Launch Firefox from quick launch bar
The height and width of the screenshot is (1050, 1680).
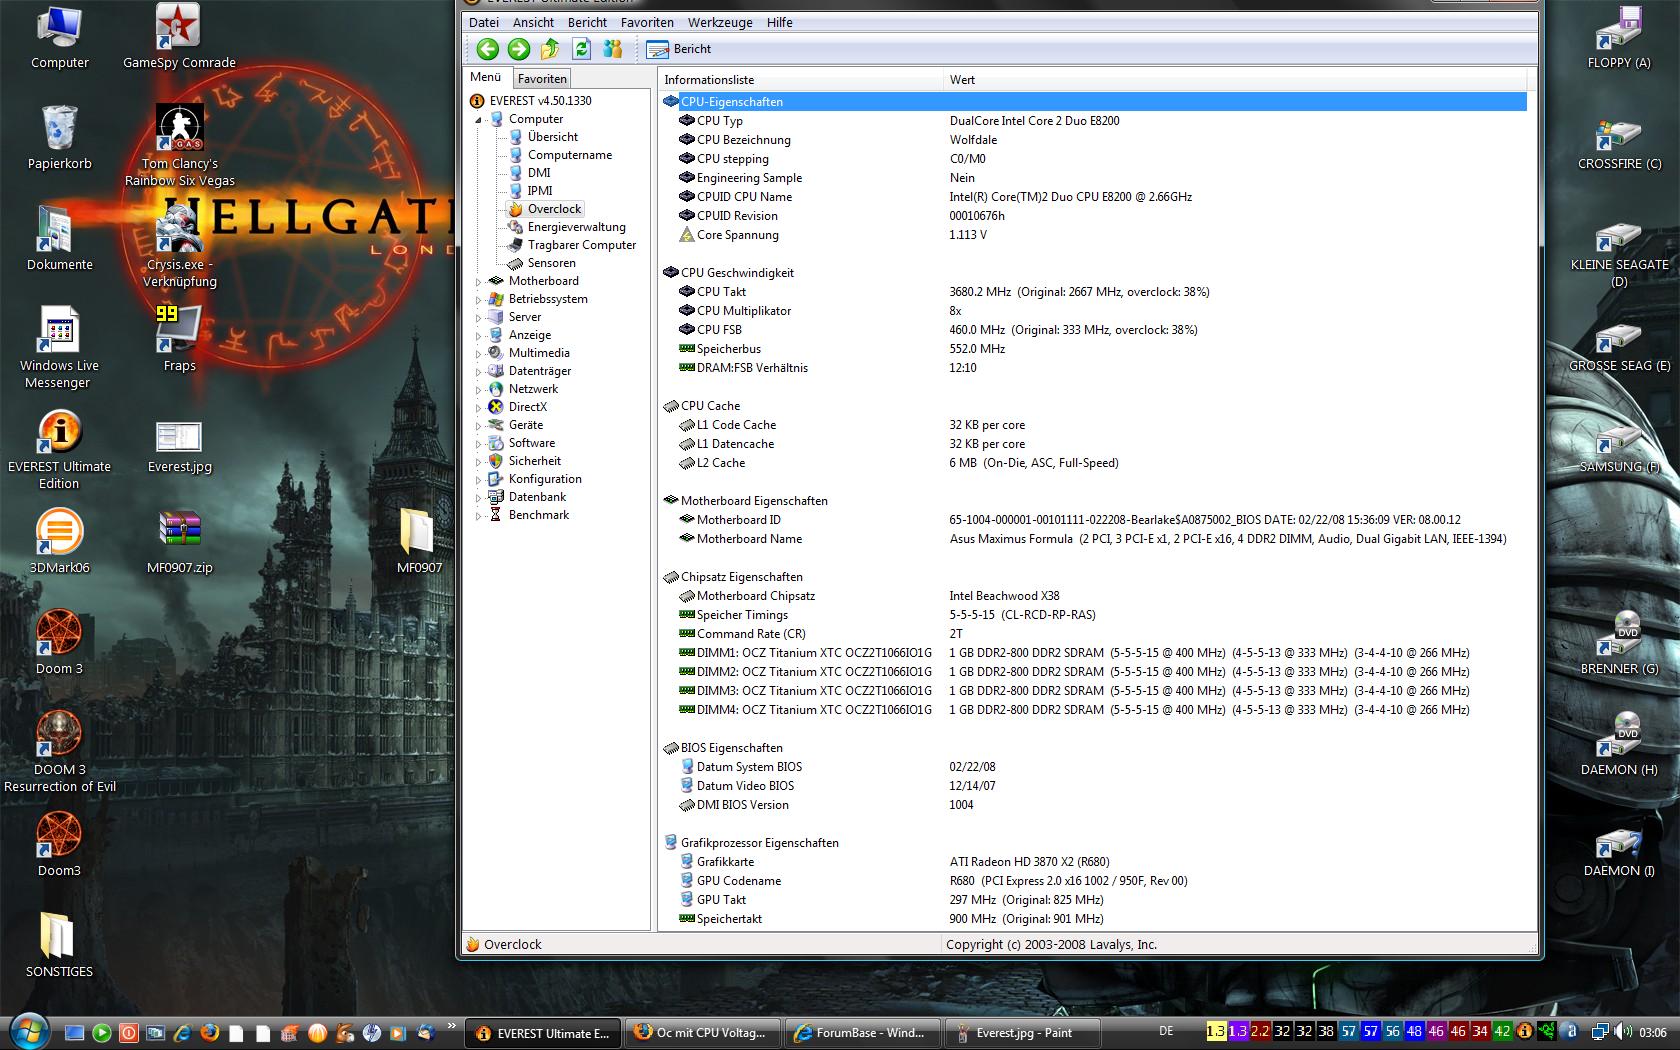pos(209,1033)
